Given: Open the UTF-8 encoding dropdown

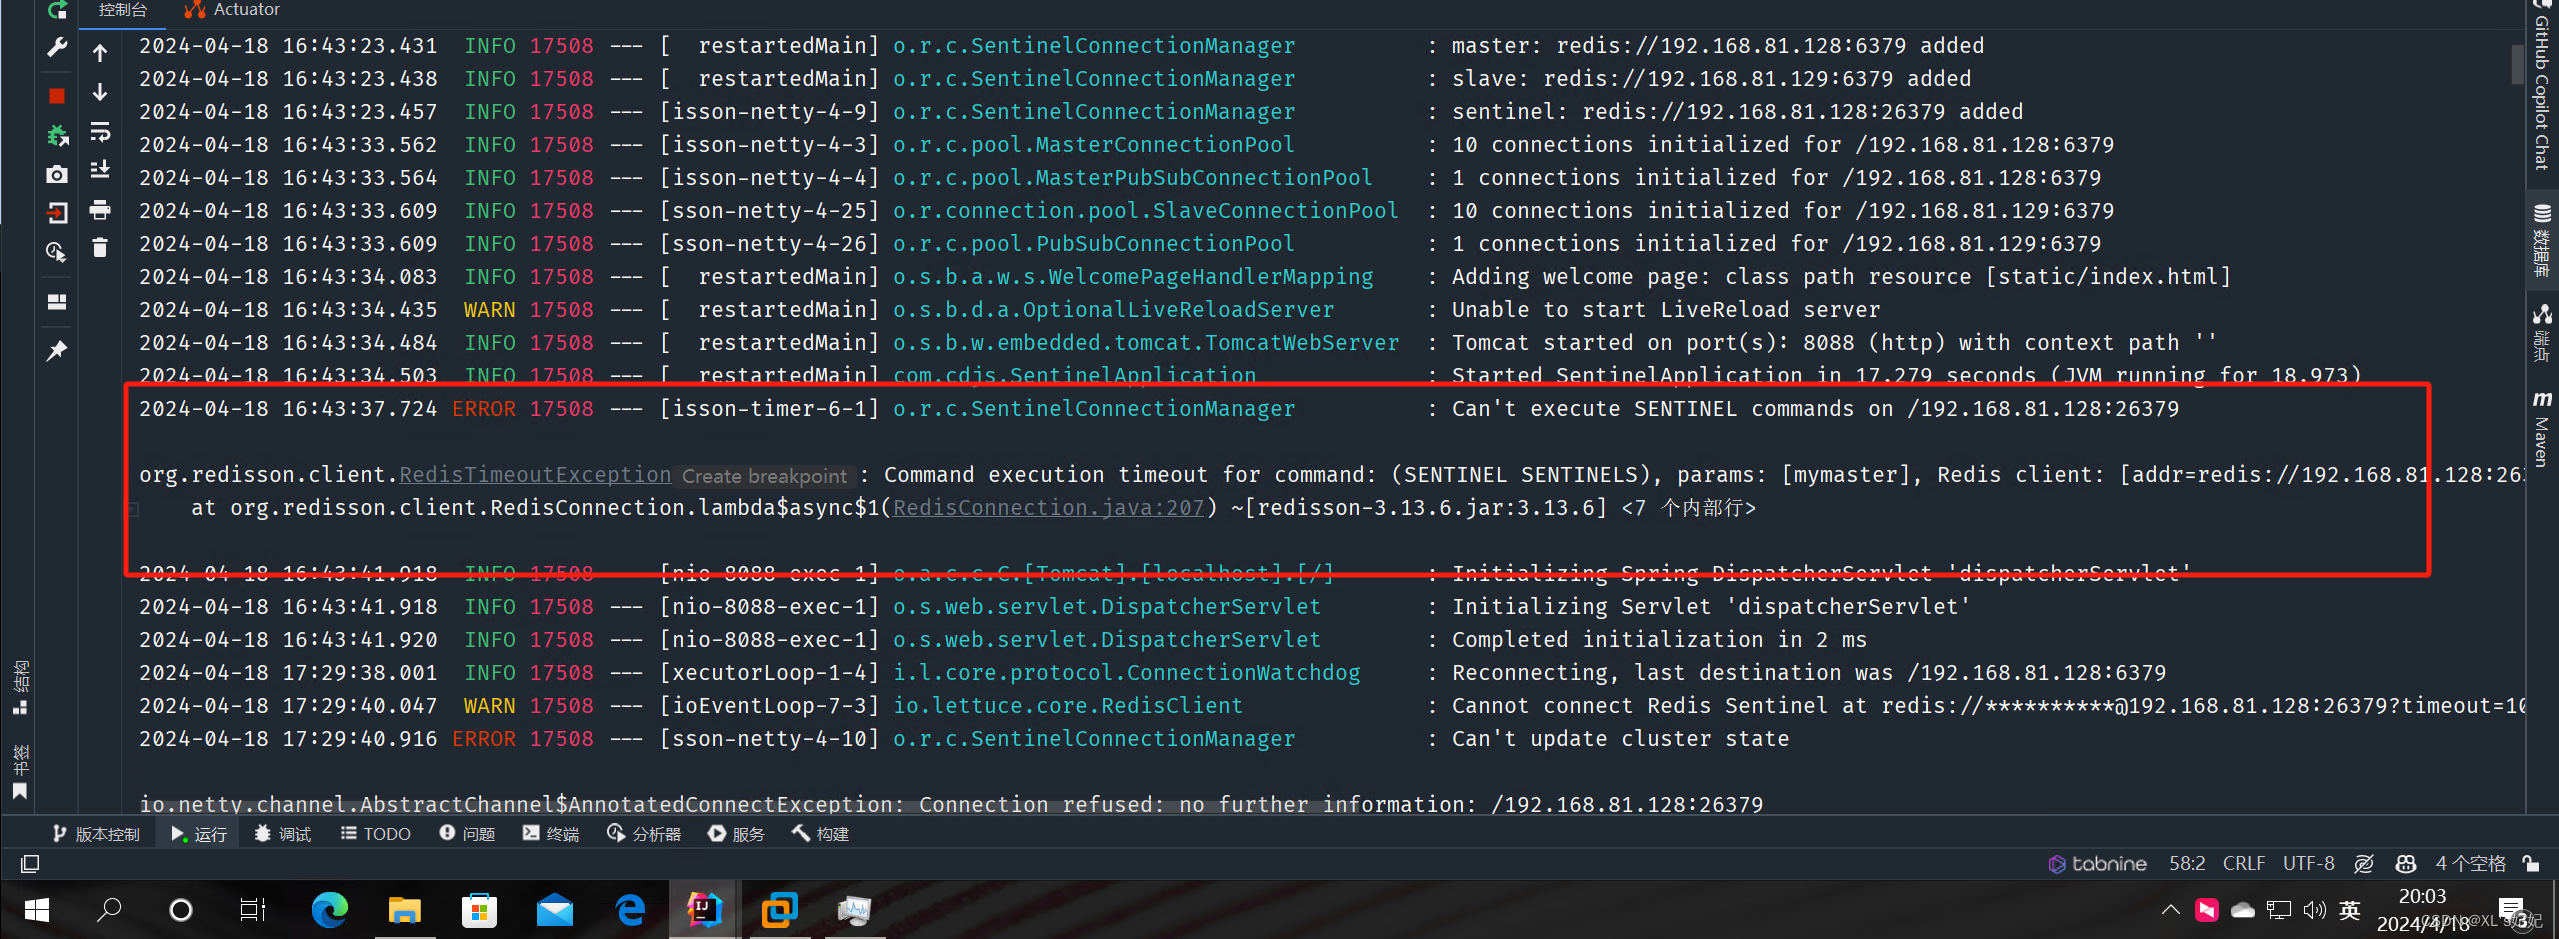Looking at the screenshot, I should click(x=2308, y=864).
